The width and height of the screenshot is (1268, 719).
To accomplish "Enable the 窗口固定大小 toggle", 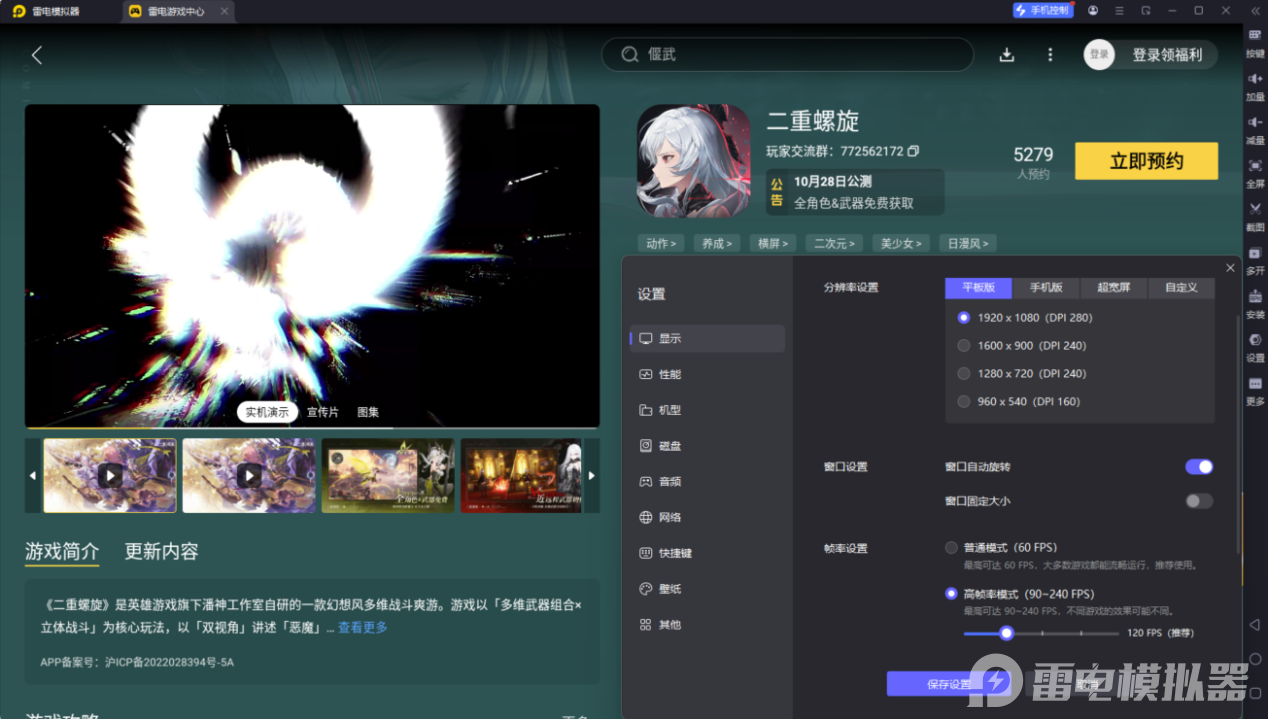I will click(x=1197, y=500).
